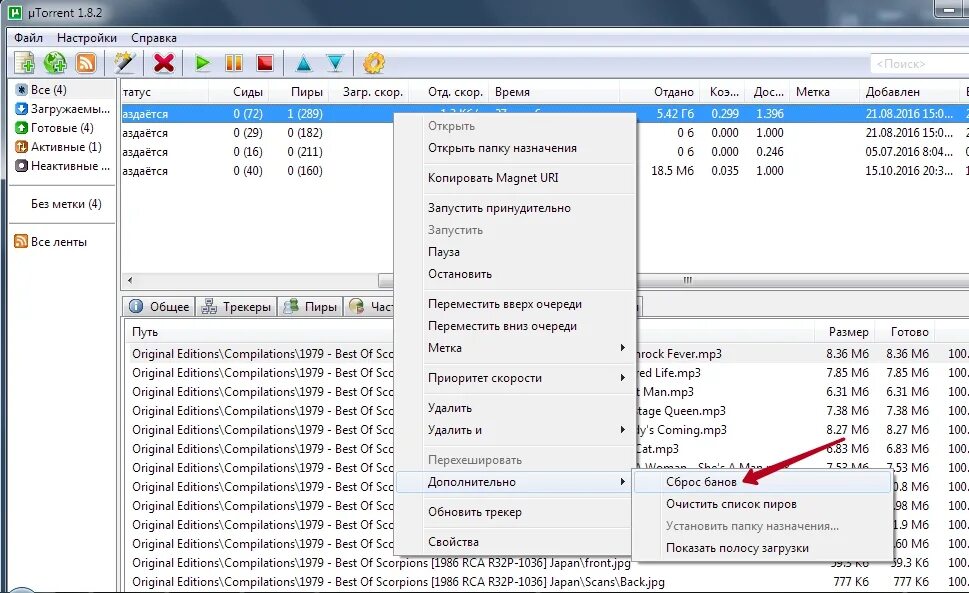This screenshot has width=969, height=593.
Task: Choose Переместить вниз очереди entry
Action: click(x=515, y=326)
